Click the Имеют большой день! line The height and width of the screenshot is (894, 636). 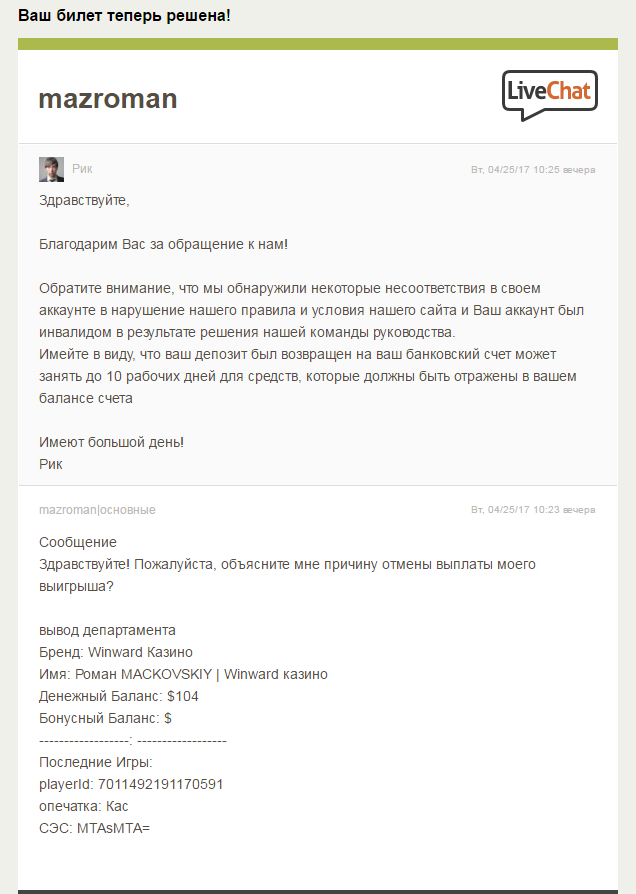pyautogui.click(x=111, y=442)
